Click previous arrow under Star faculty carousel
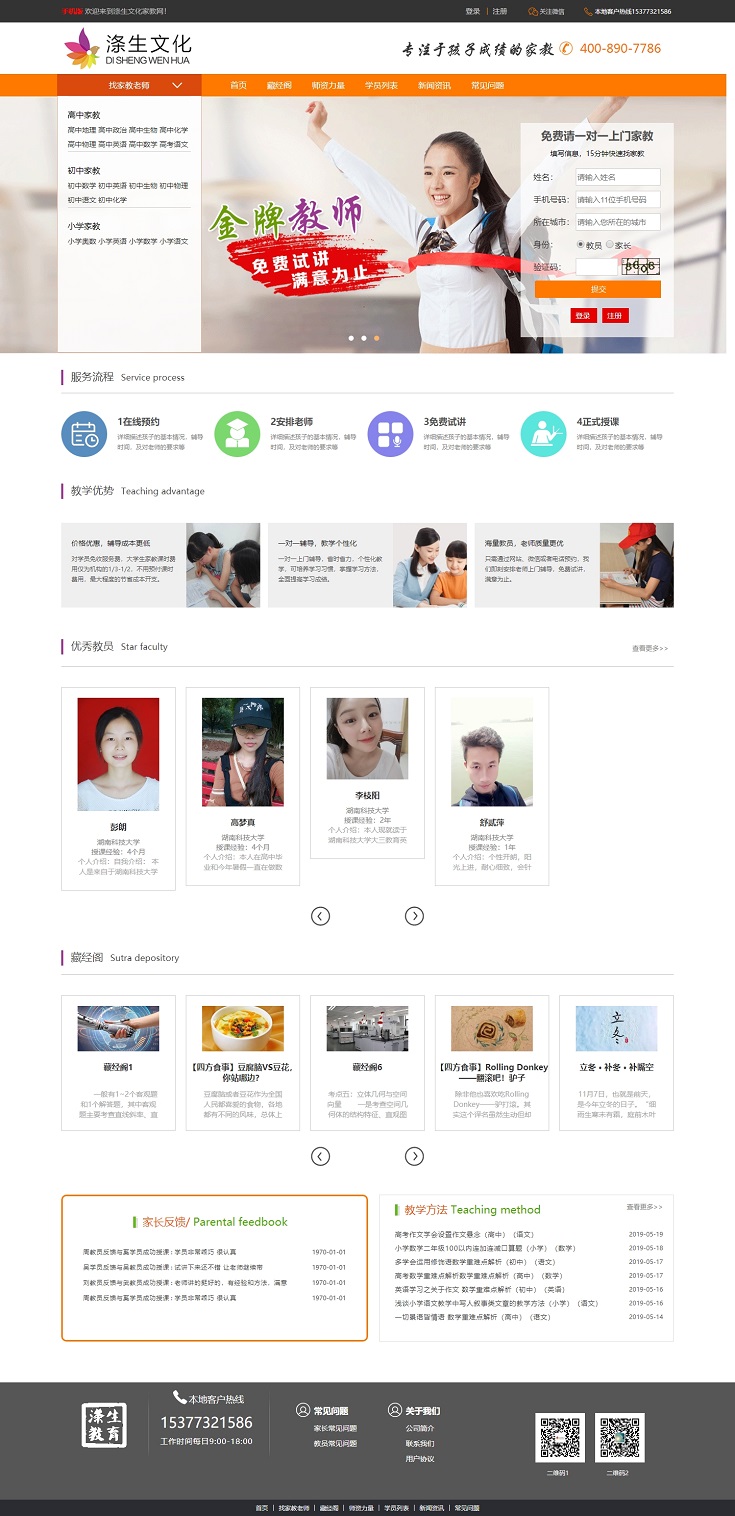This screenshot has height=1516, width=735. pyautogui.click(x=320, y=916)
